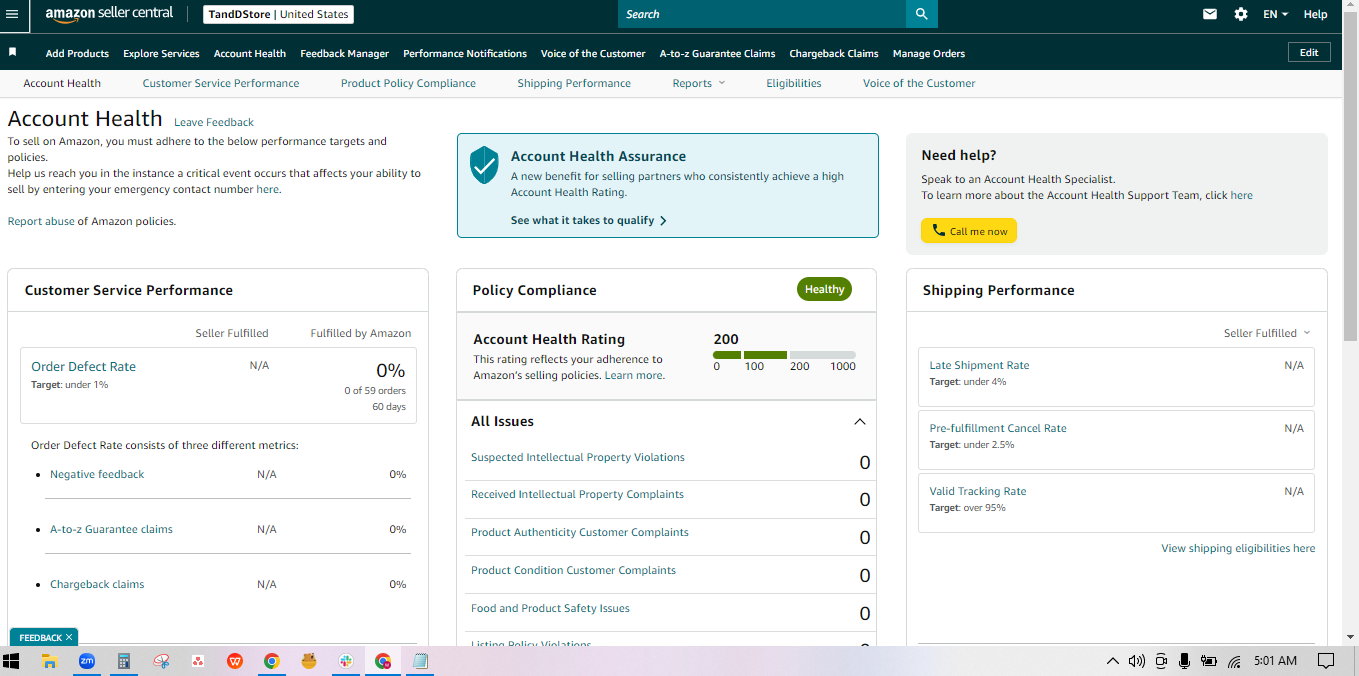Click the Edit button
This screenshot has height=676, width=1359.
[x=1309, y=52]
